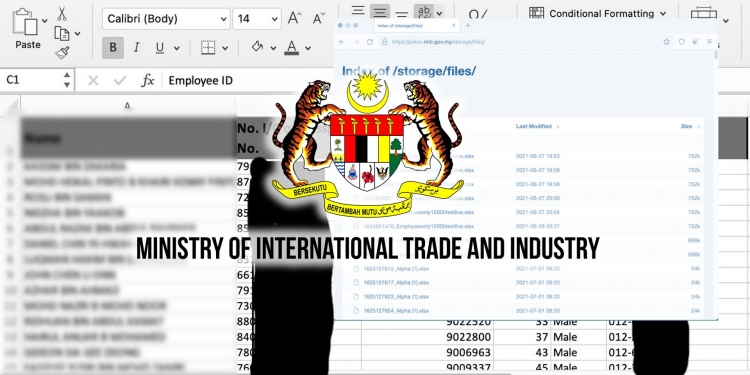
Task: Expand the Copy options dropdown arrow
Action: pos(77,34)
